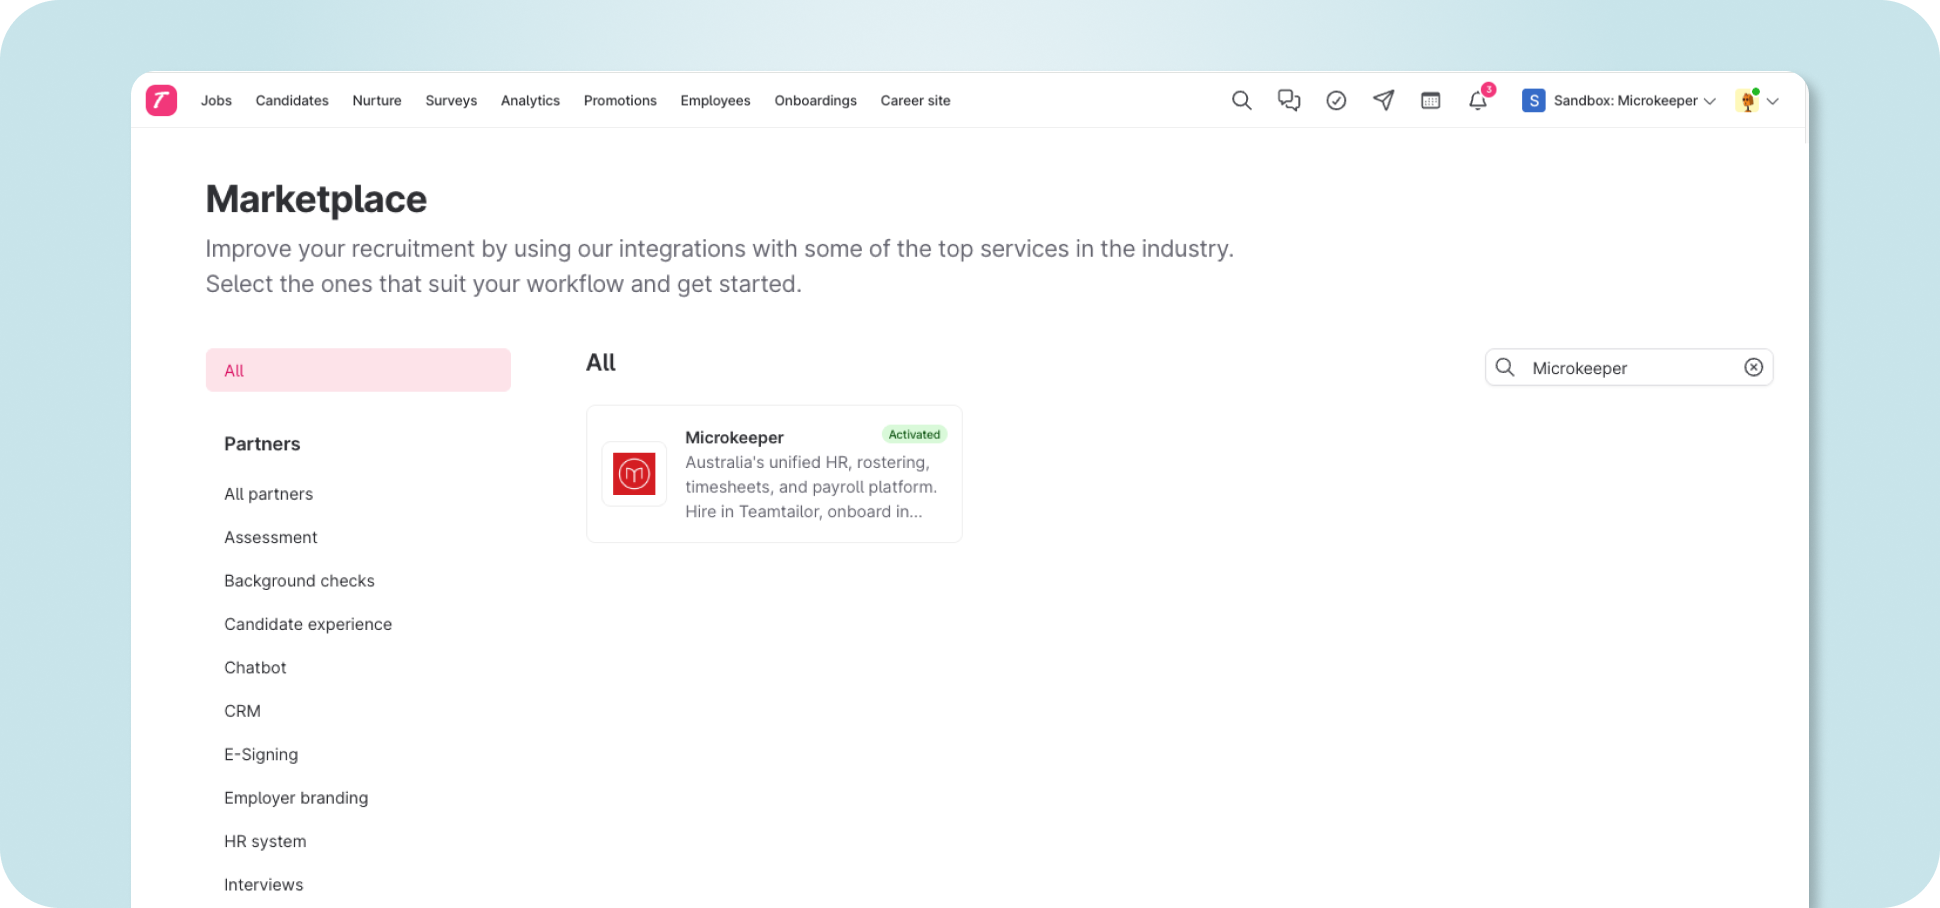The width and height of the screenshot is (1940, 908).
Task: Open the notifications bell icon
Action: [x=1478, y=100]
